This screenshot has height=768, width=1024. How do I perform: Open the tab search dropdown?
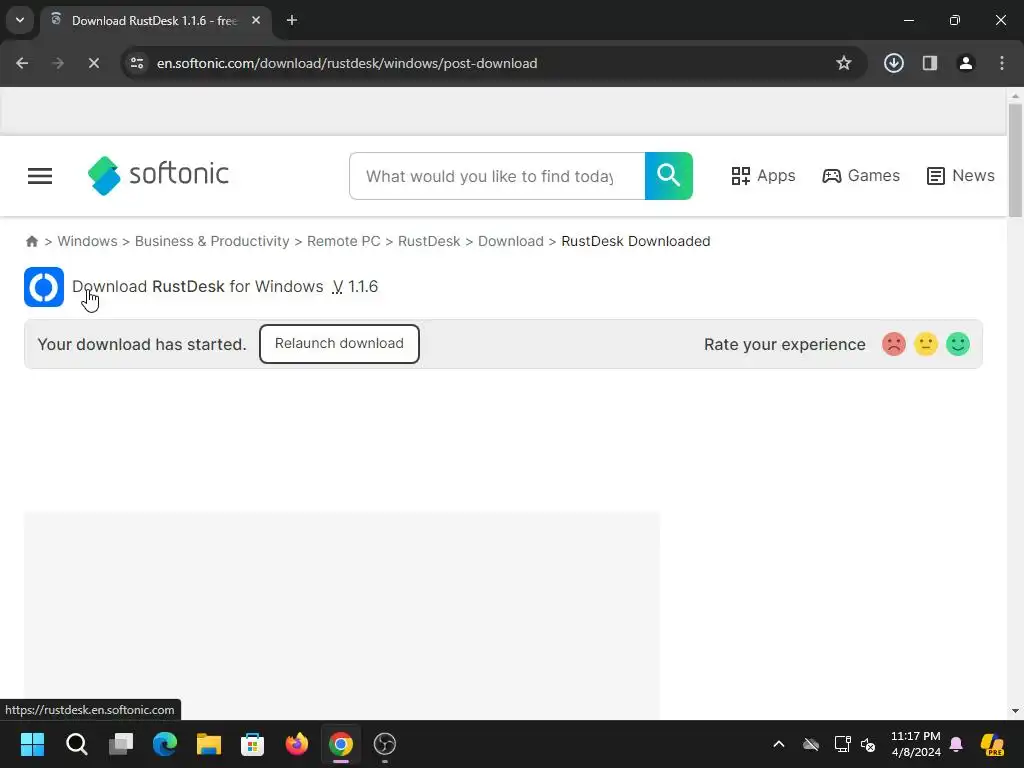[20, 20]
